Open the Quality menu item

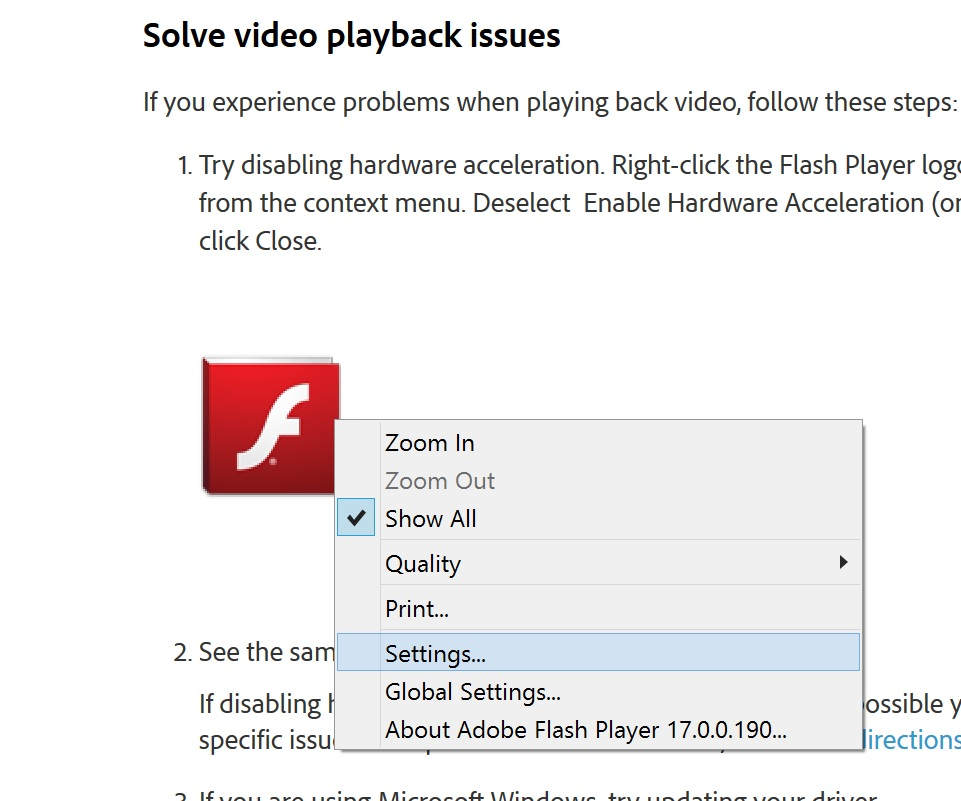coord(423,564)
